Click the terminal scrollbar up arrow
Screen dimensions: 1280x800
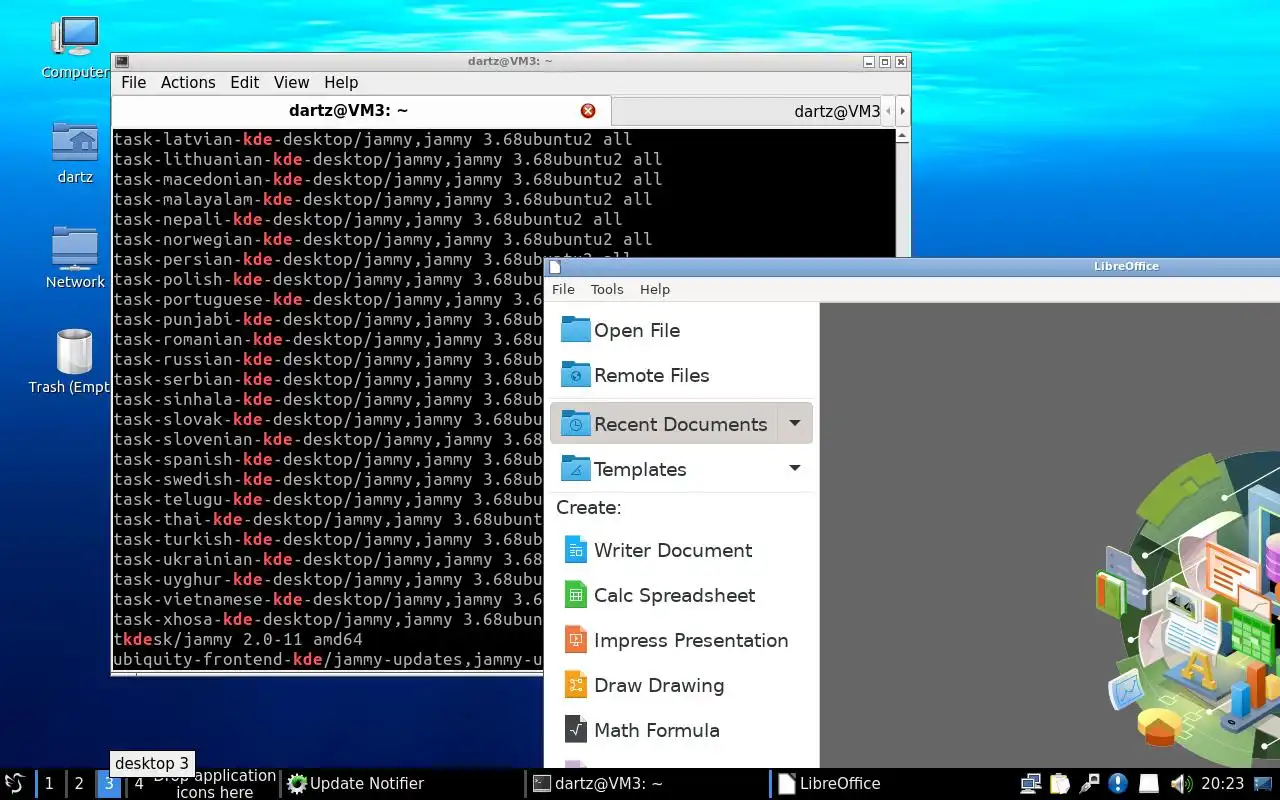902,135
